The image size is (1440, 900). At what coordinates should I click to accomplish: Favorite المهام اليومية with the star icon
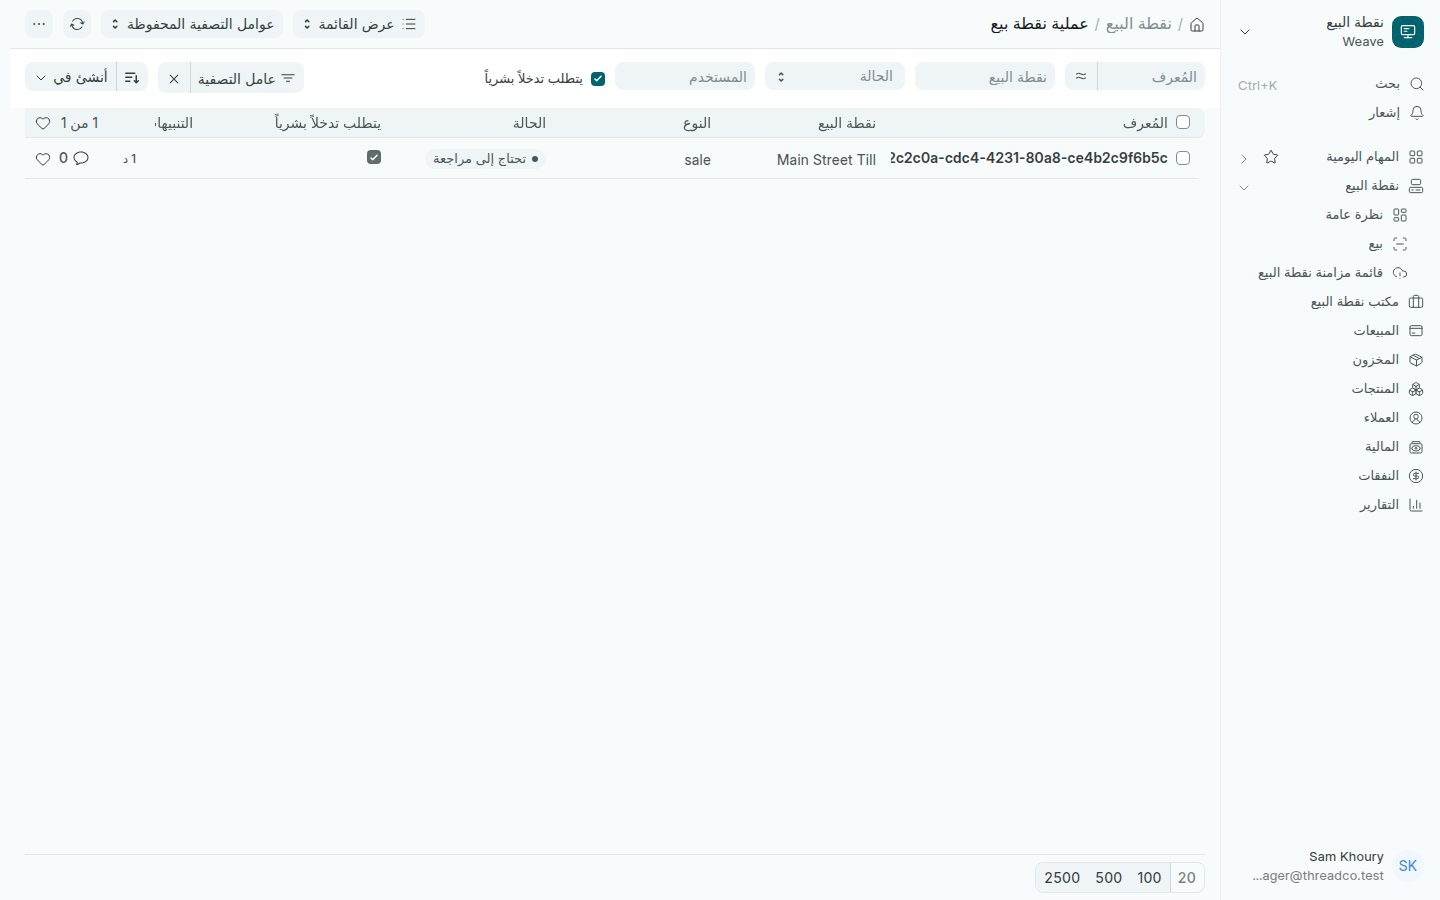click(x=1271, y=157)
